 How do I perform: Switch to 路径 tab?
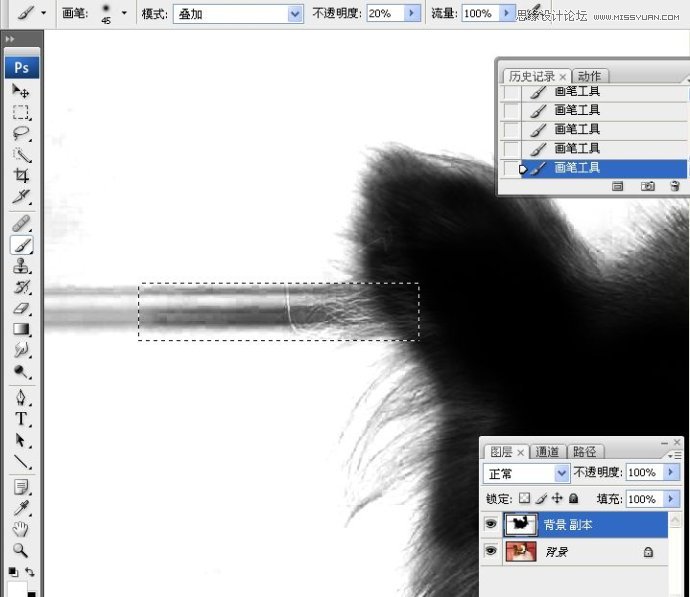point(585,452)
